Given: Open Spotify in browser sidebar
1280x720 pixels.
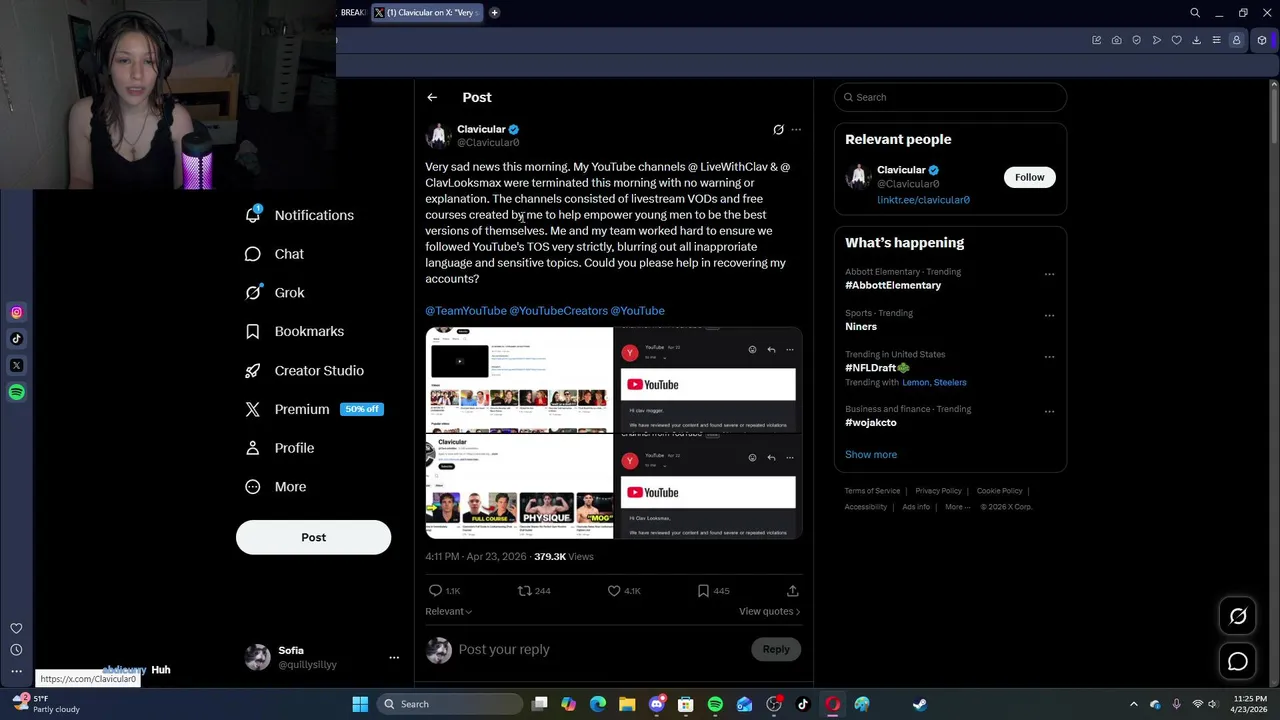Looking at the screenshot, I should point(16,392).
